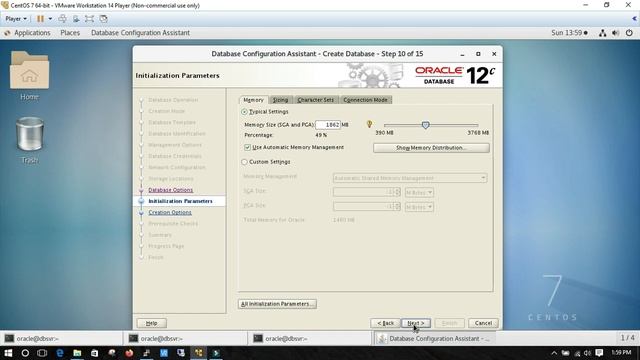Show hidden icons in Windows system tray
This screenshot has height=360, width=640.
coord(554,353)
